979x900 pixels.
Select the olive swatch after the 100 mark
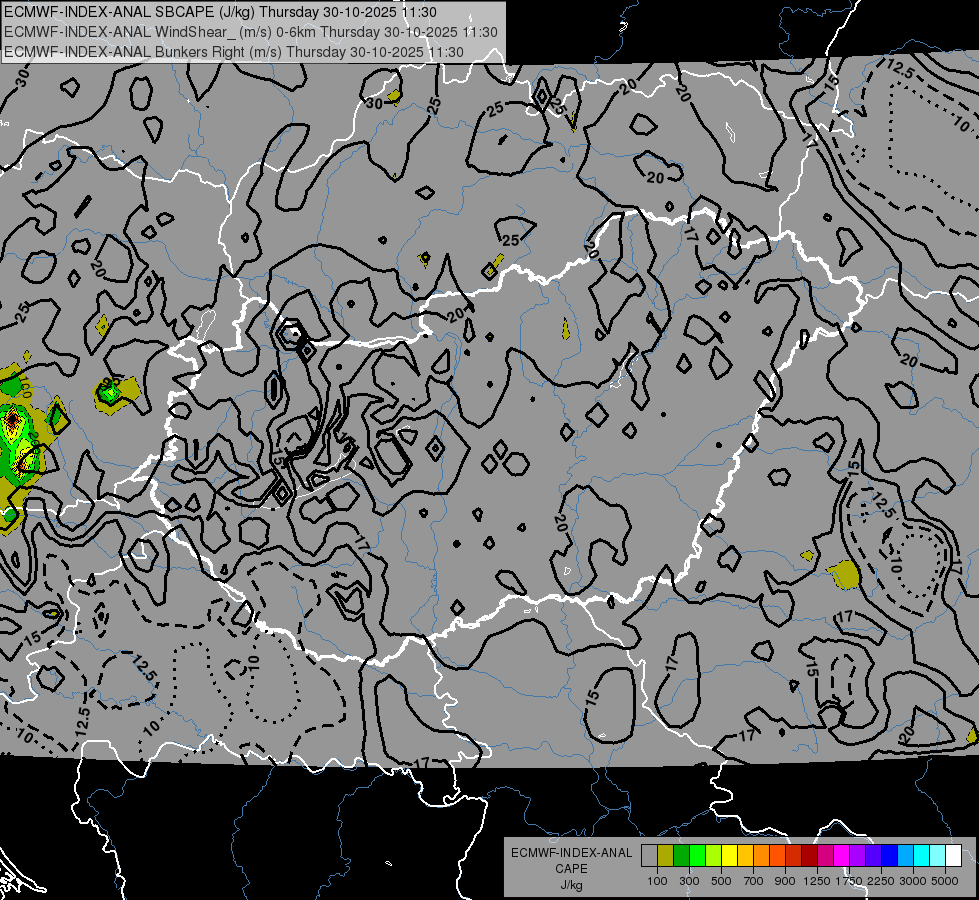point(666,856)
